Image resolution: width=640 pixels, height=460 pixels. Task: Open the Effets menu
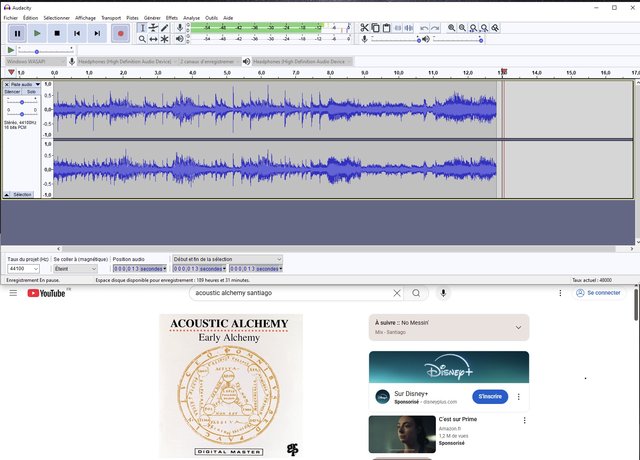pos(172,18)
